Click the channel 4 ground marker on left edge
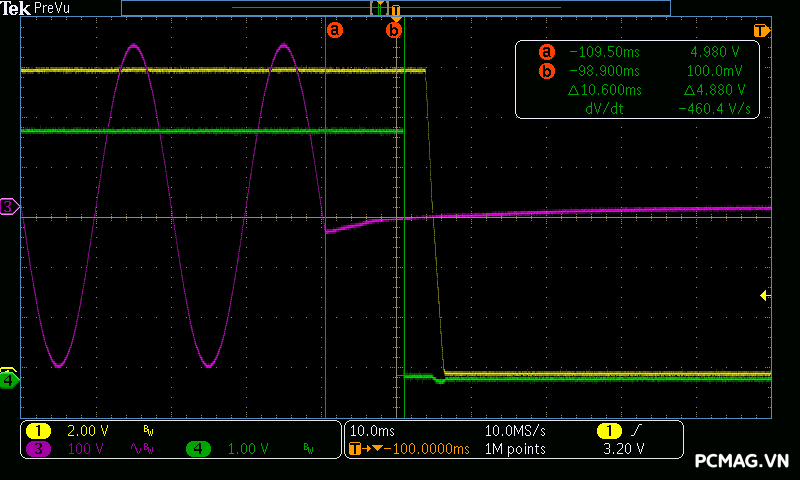 pyautogui.click(x=9, y=381)
